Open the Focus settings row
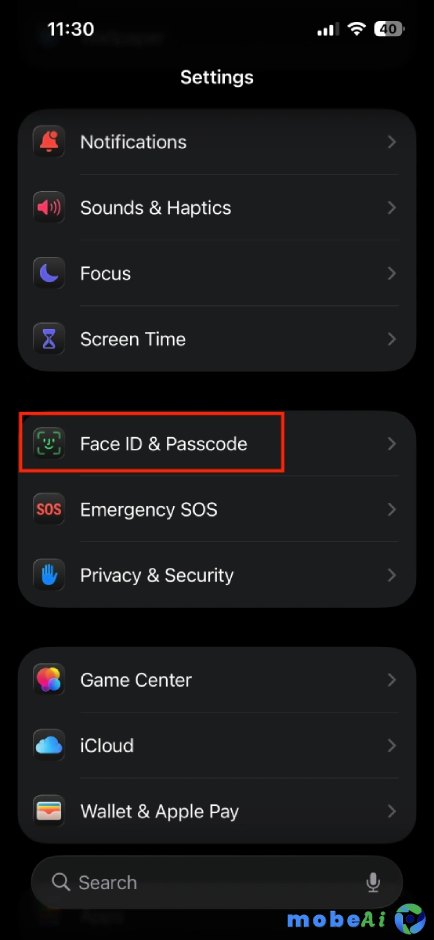Viewport: 434px width, 940px height. point(217,273)
